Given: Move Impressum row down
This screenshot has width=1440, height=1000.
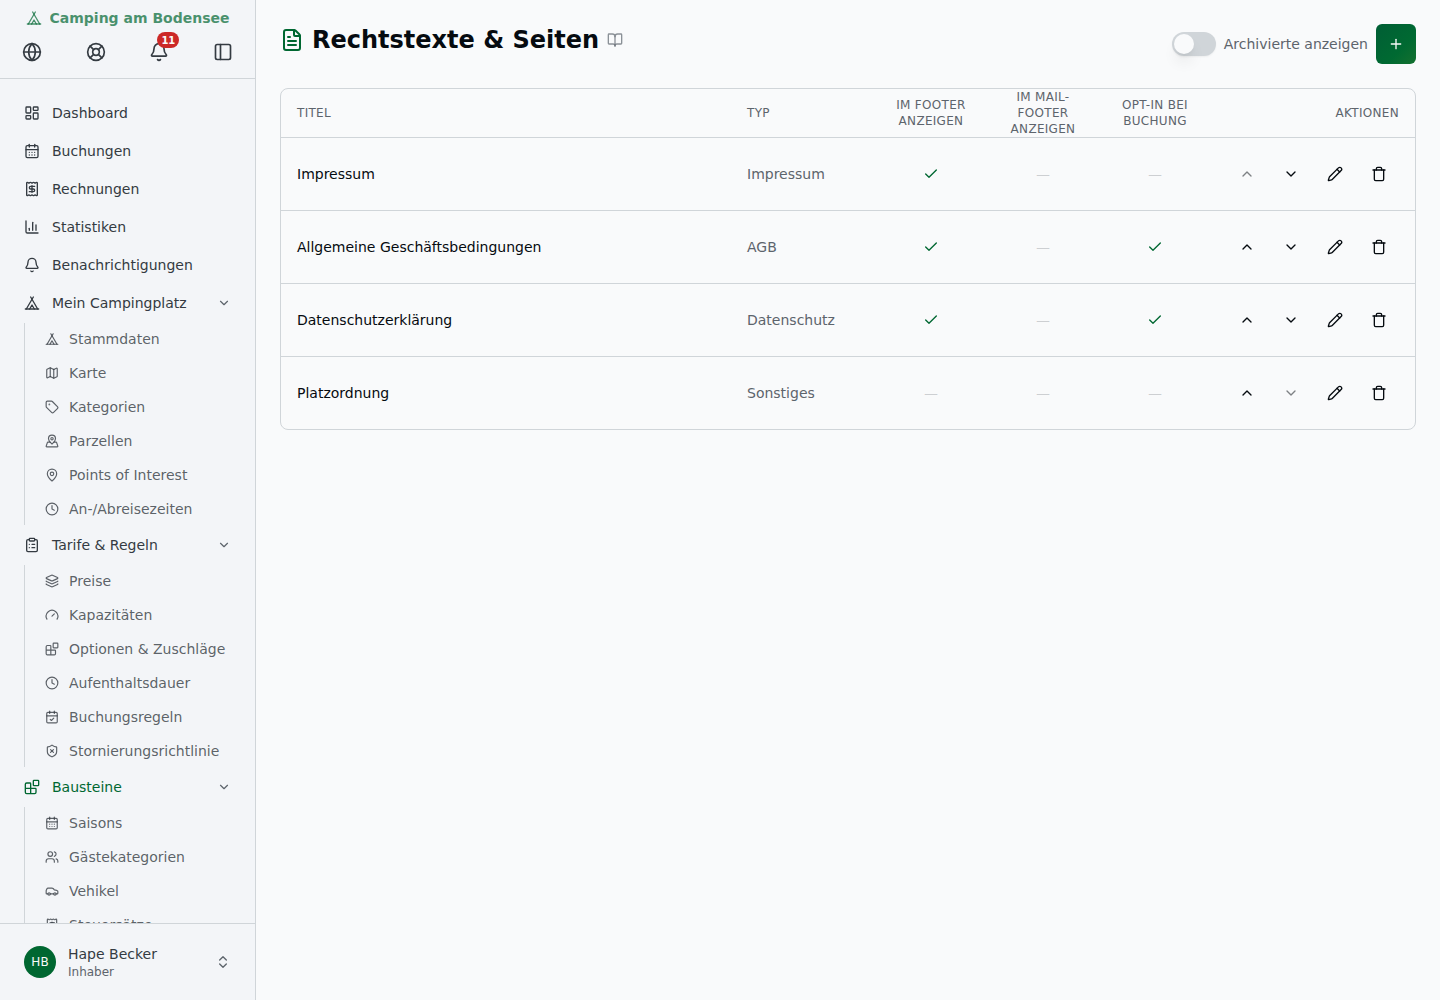Looking at the screenshot, I should [1291, 174].
